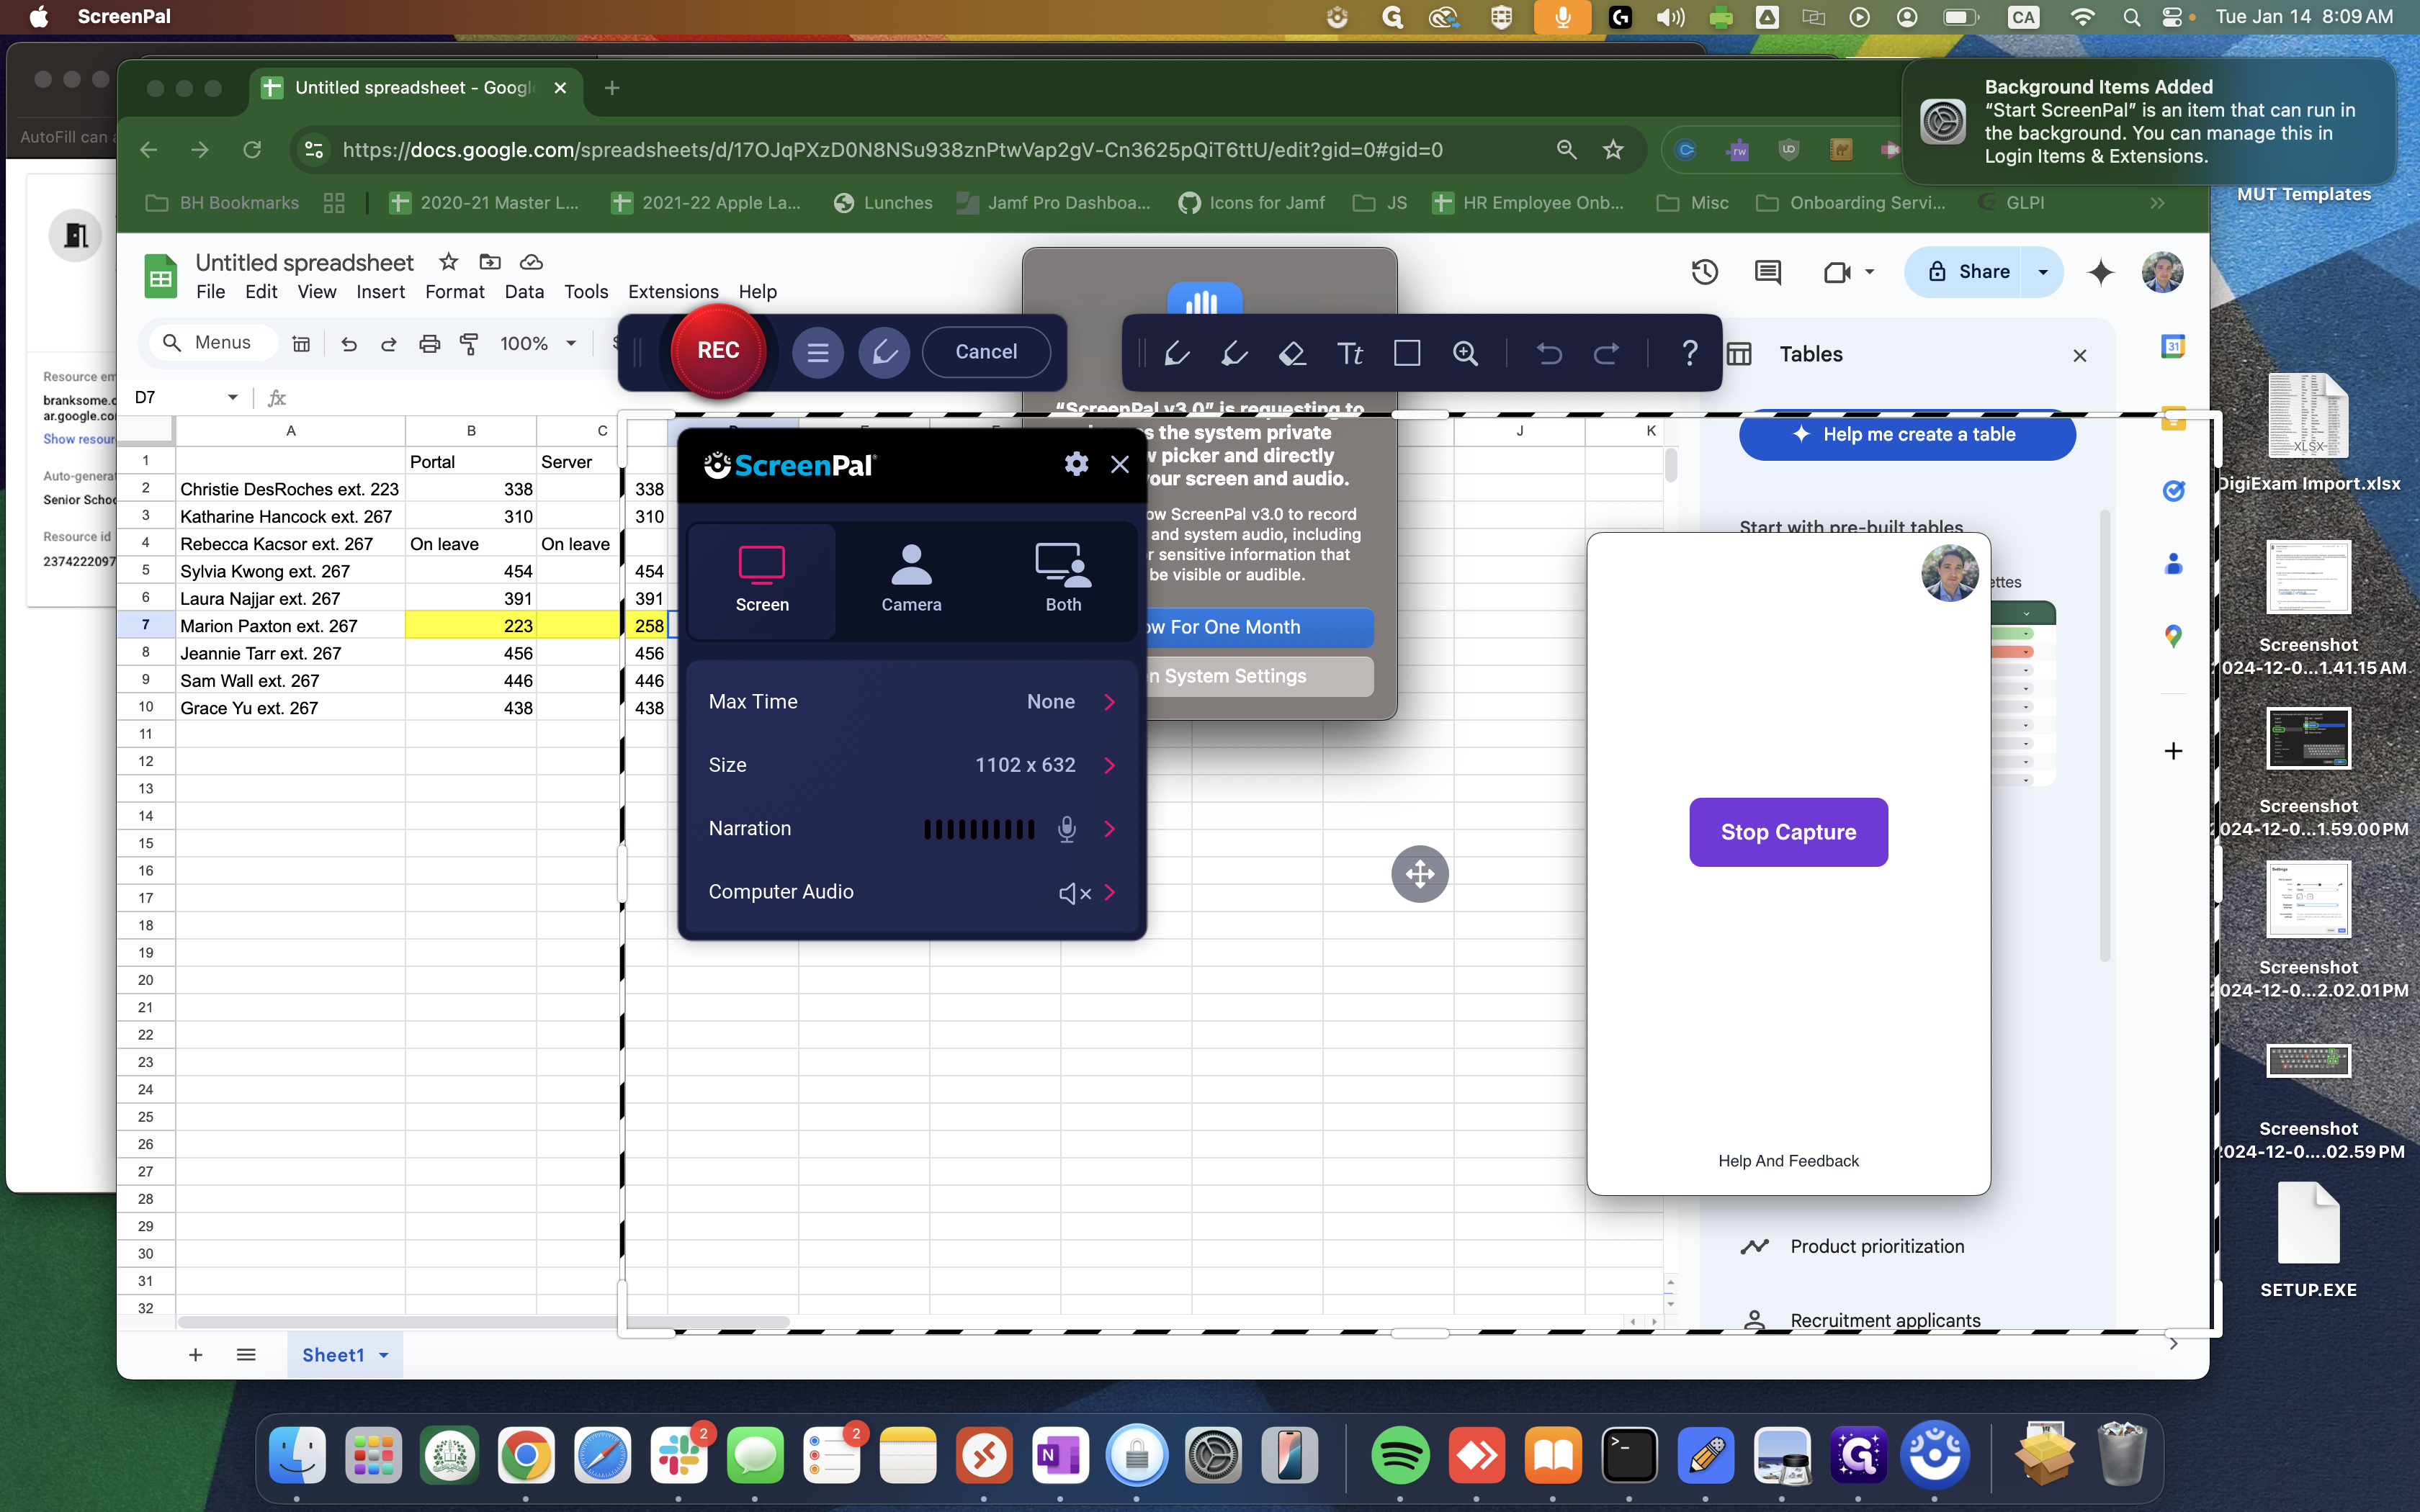Open ScreenPal settings gear
The image size is (2420, 1512).
(1076, 464)
